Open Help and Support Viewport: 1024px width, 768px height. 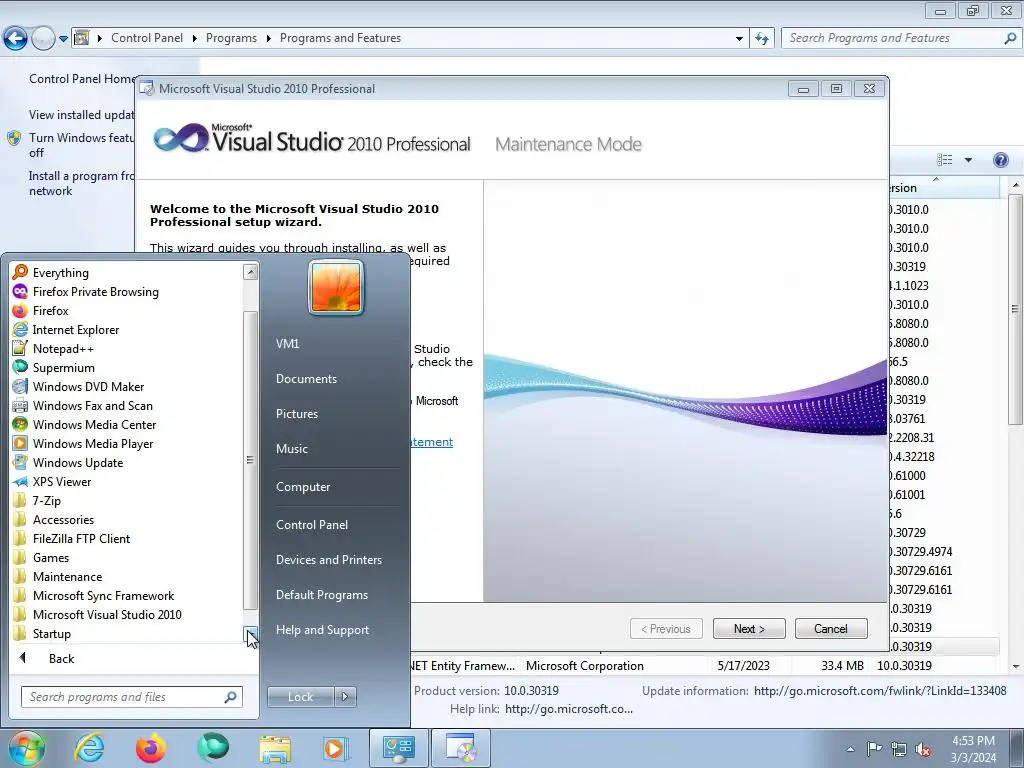point(323,630)
